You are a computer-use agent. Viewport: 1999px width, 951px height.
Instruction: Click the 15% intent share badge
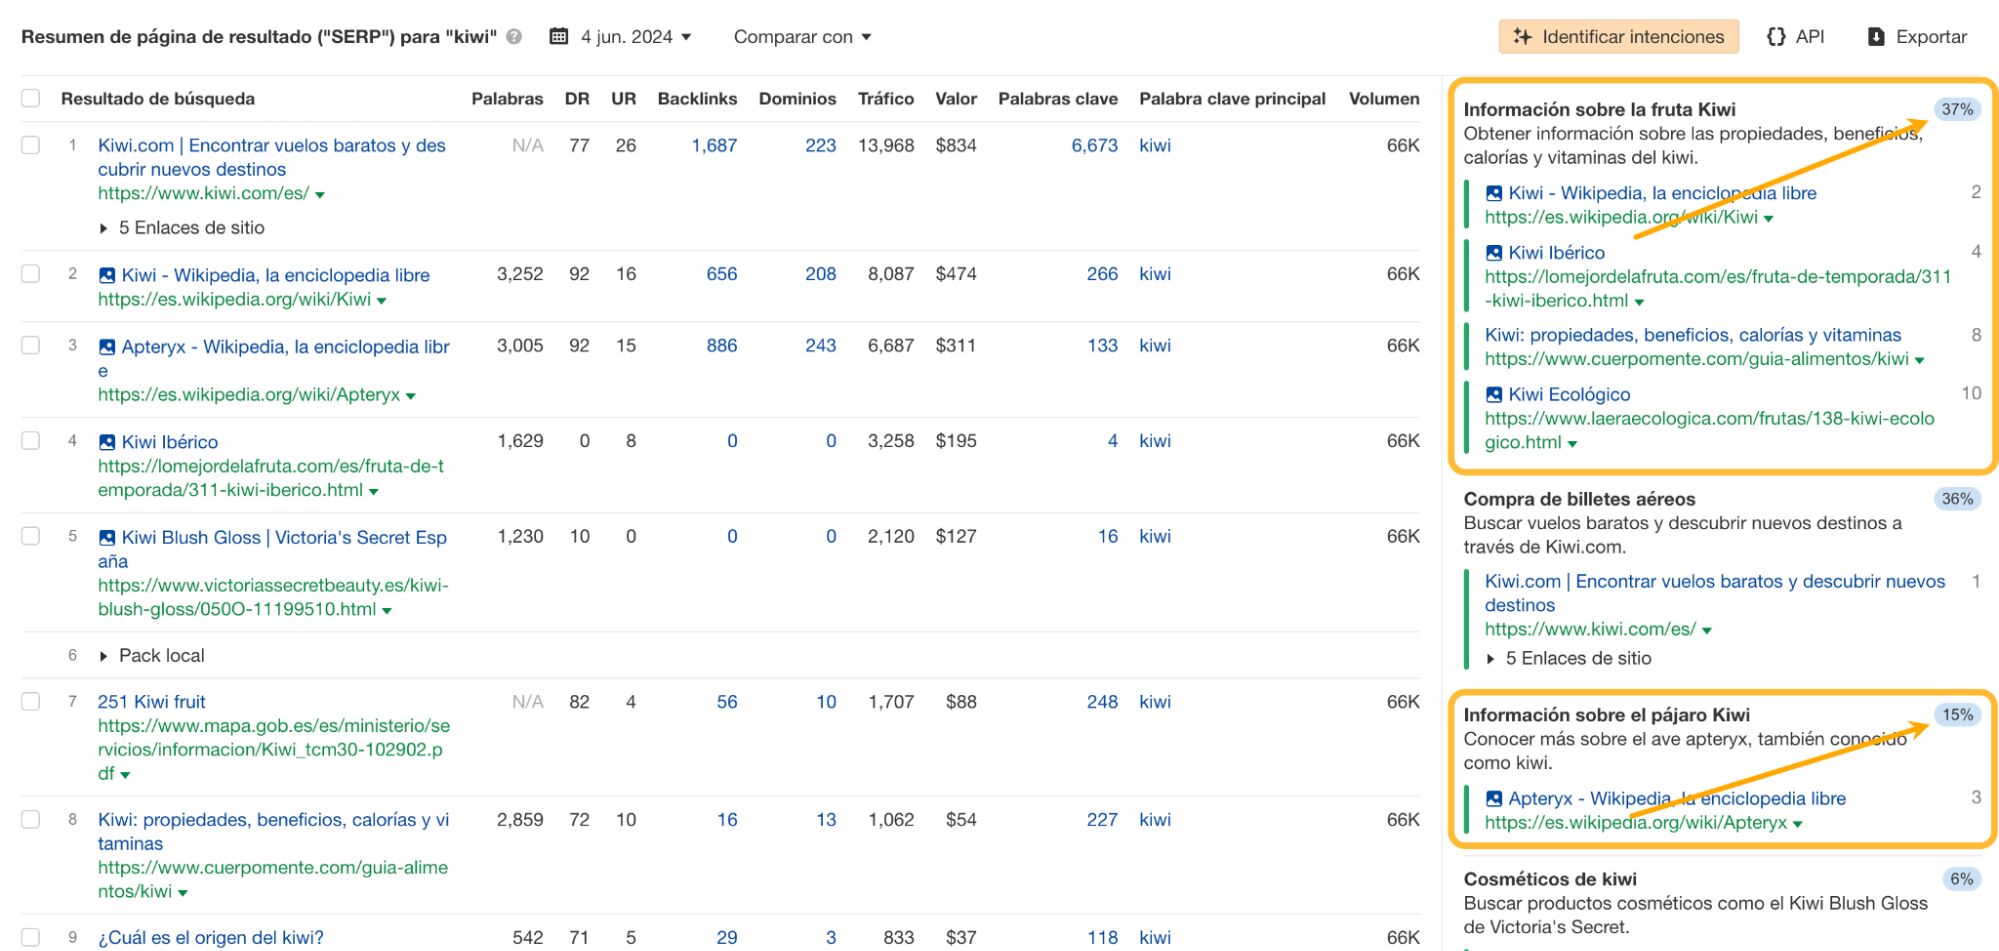click(x=1957, y=715)
